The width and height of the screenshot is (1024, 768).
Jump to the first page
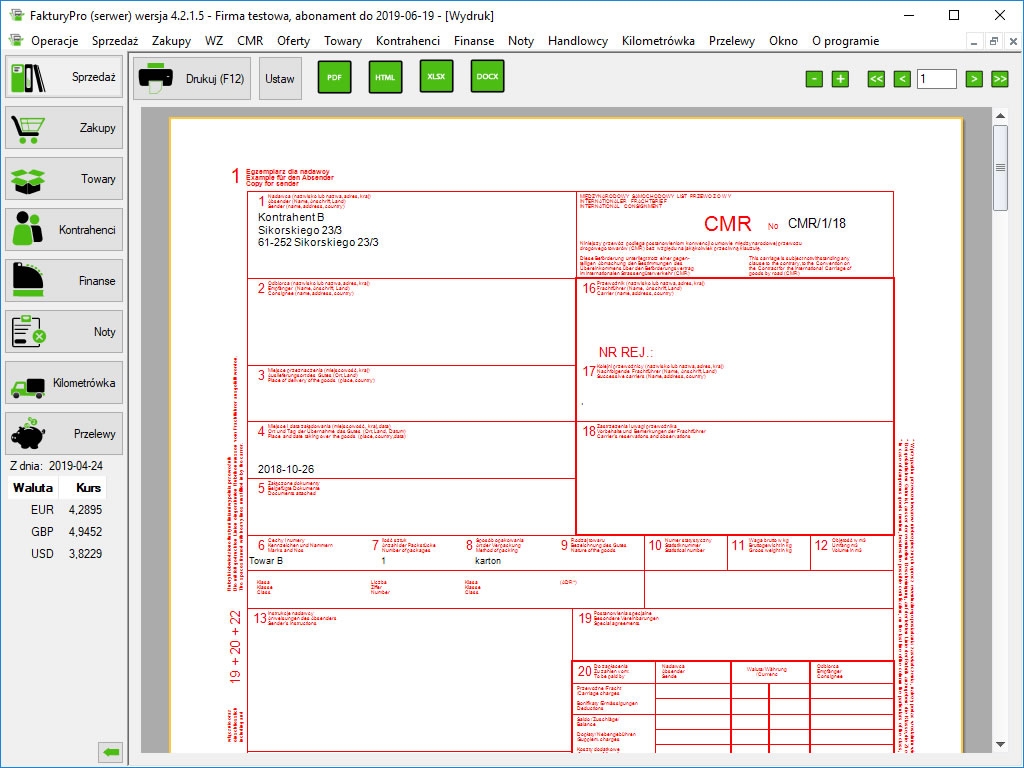pos(876,79)
